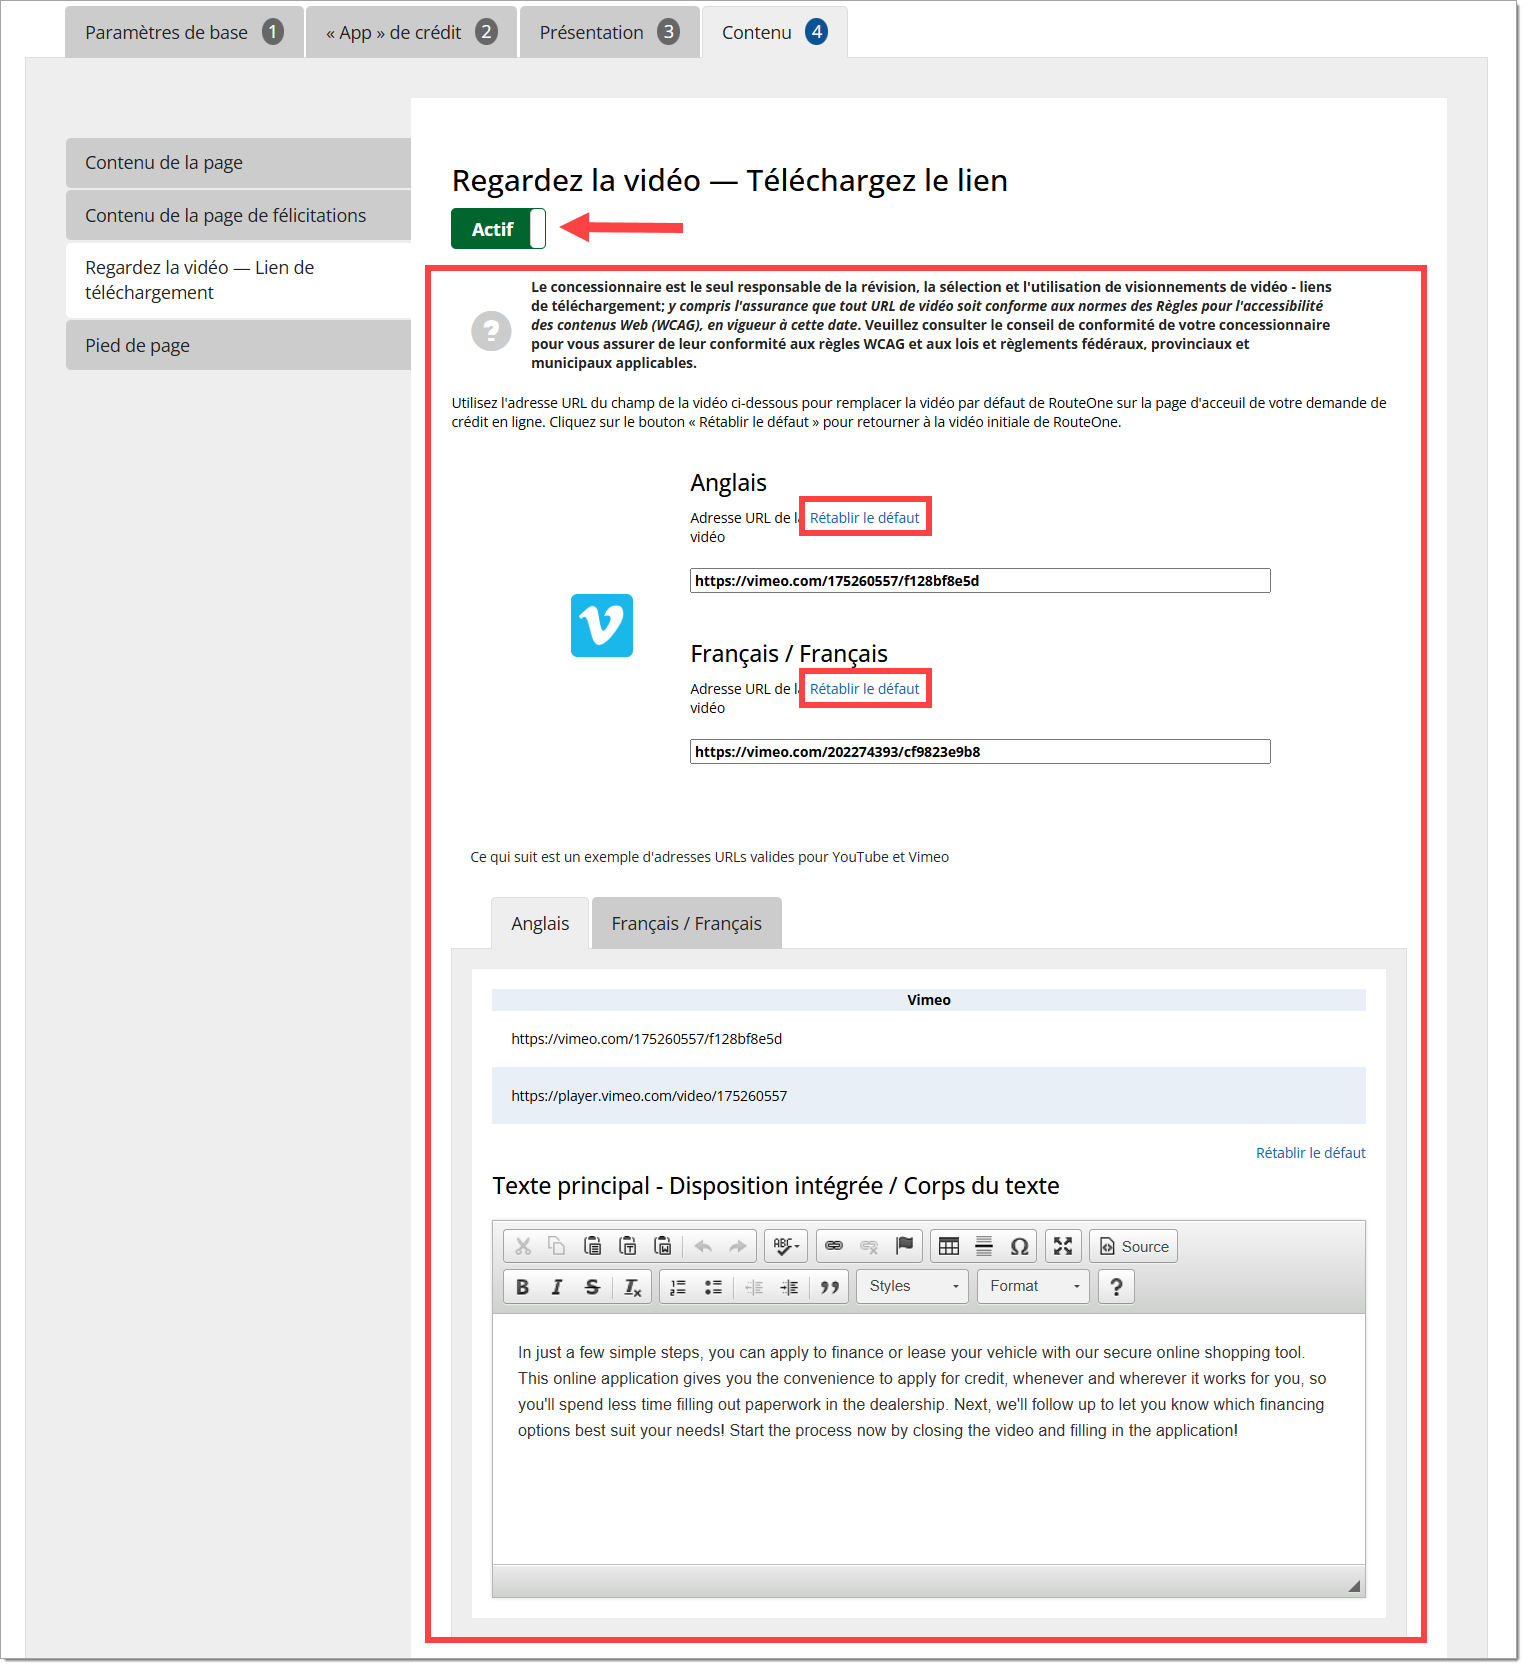Click the Anchor flag icon
The image size is (1524, 1666).
point(904,1246)
